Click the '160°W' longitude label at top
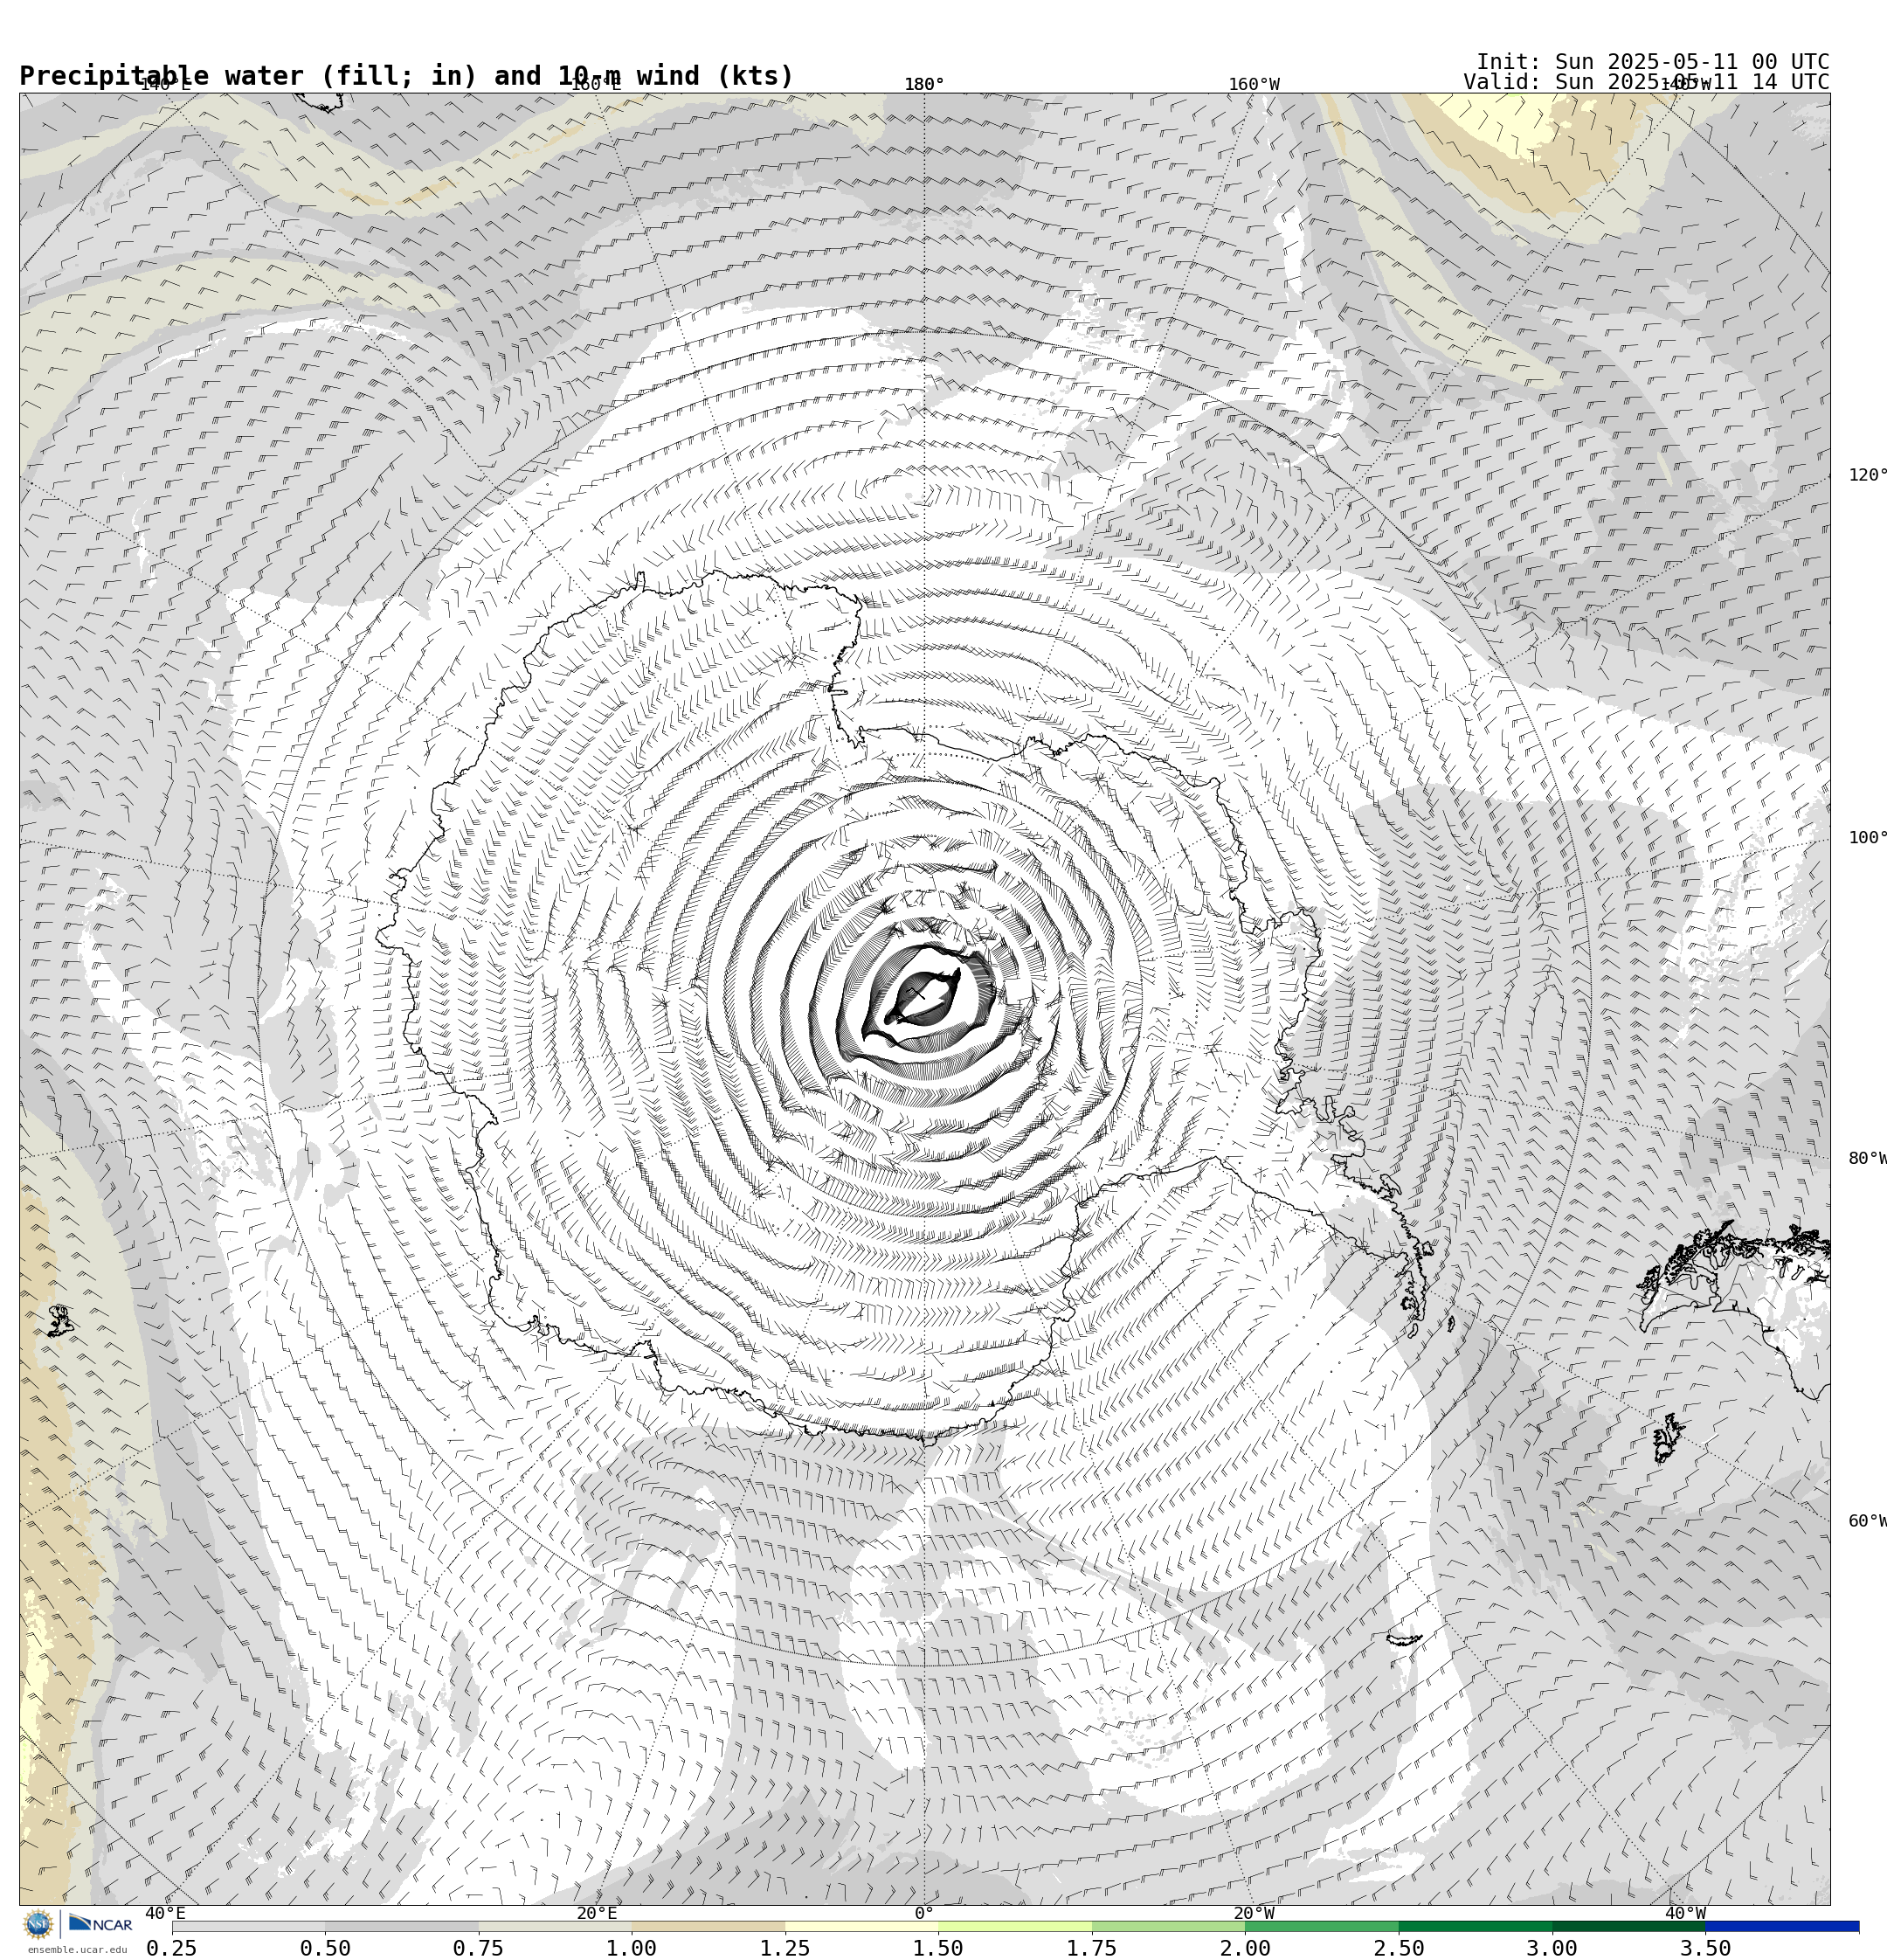This screenshot has width=1887, height=1960. pos(1254,84)
